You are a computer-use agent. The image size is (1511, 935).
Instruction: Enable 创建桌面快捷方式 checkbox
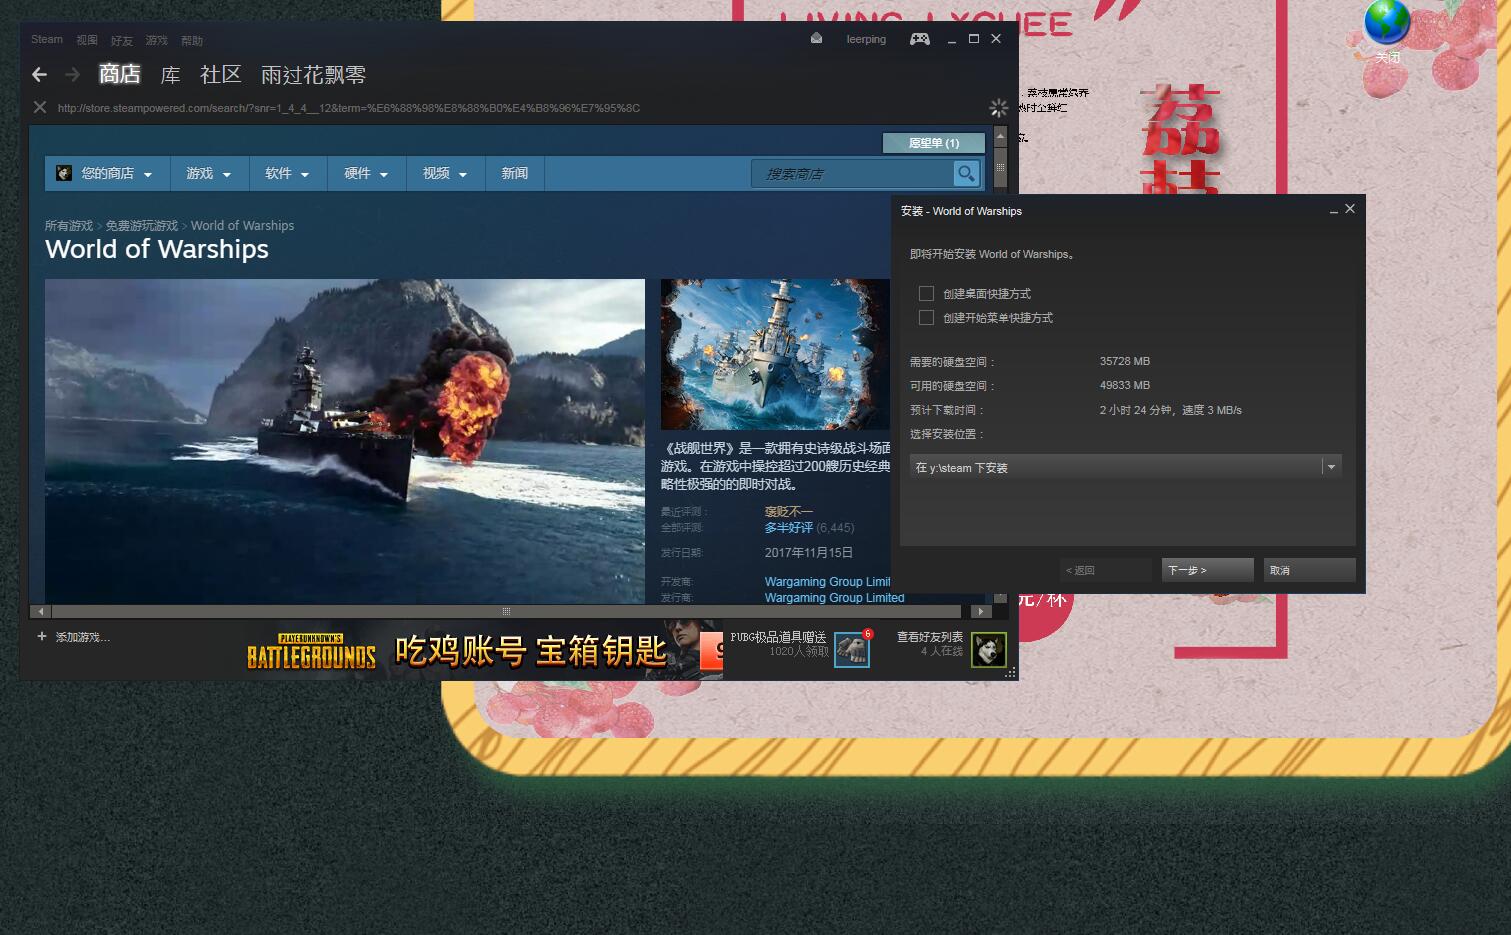(x=926, y=293)
